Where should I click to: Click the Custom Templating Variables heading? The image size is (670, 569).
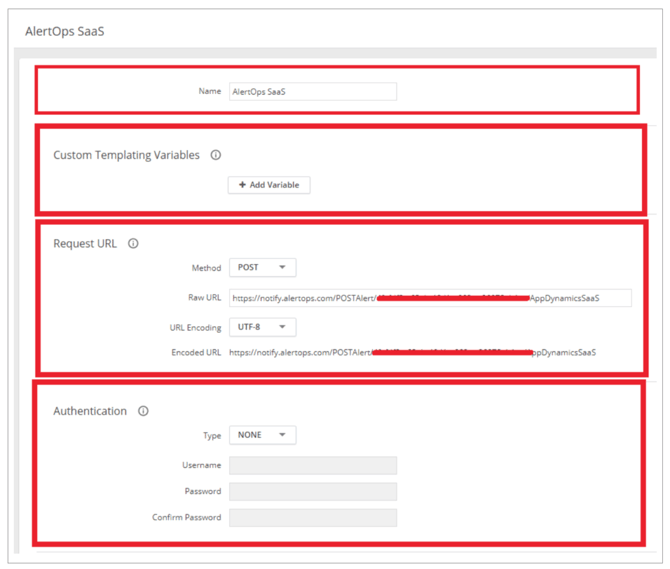[x=126, y=155]
